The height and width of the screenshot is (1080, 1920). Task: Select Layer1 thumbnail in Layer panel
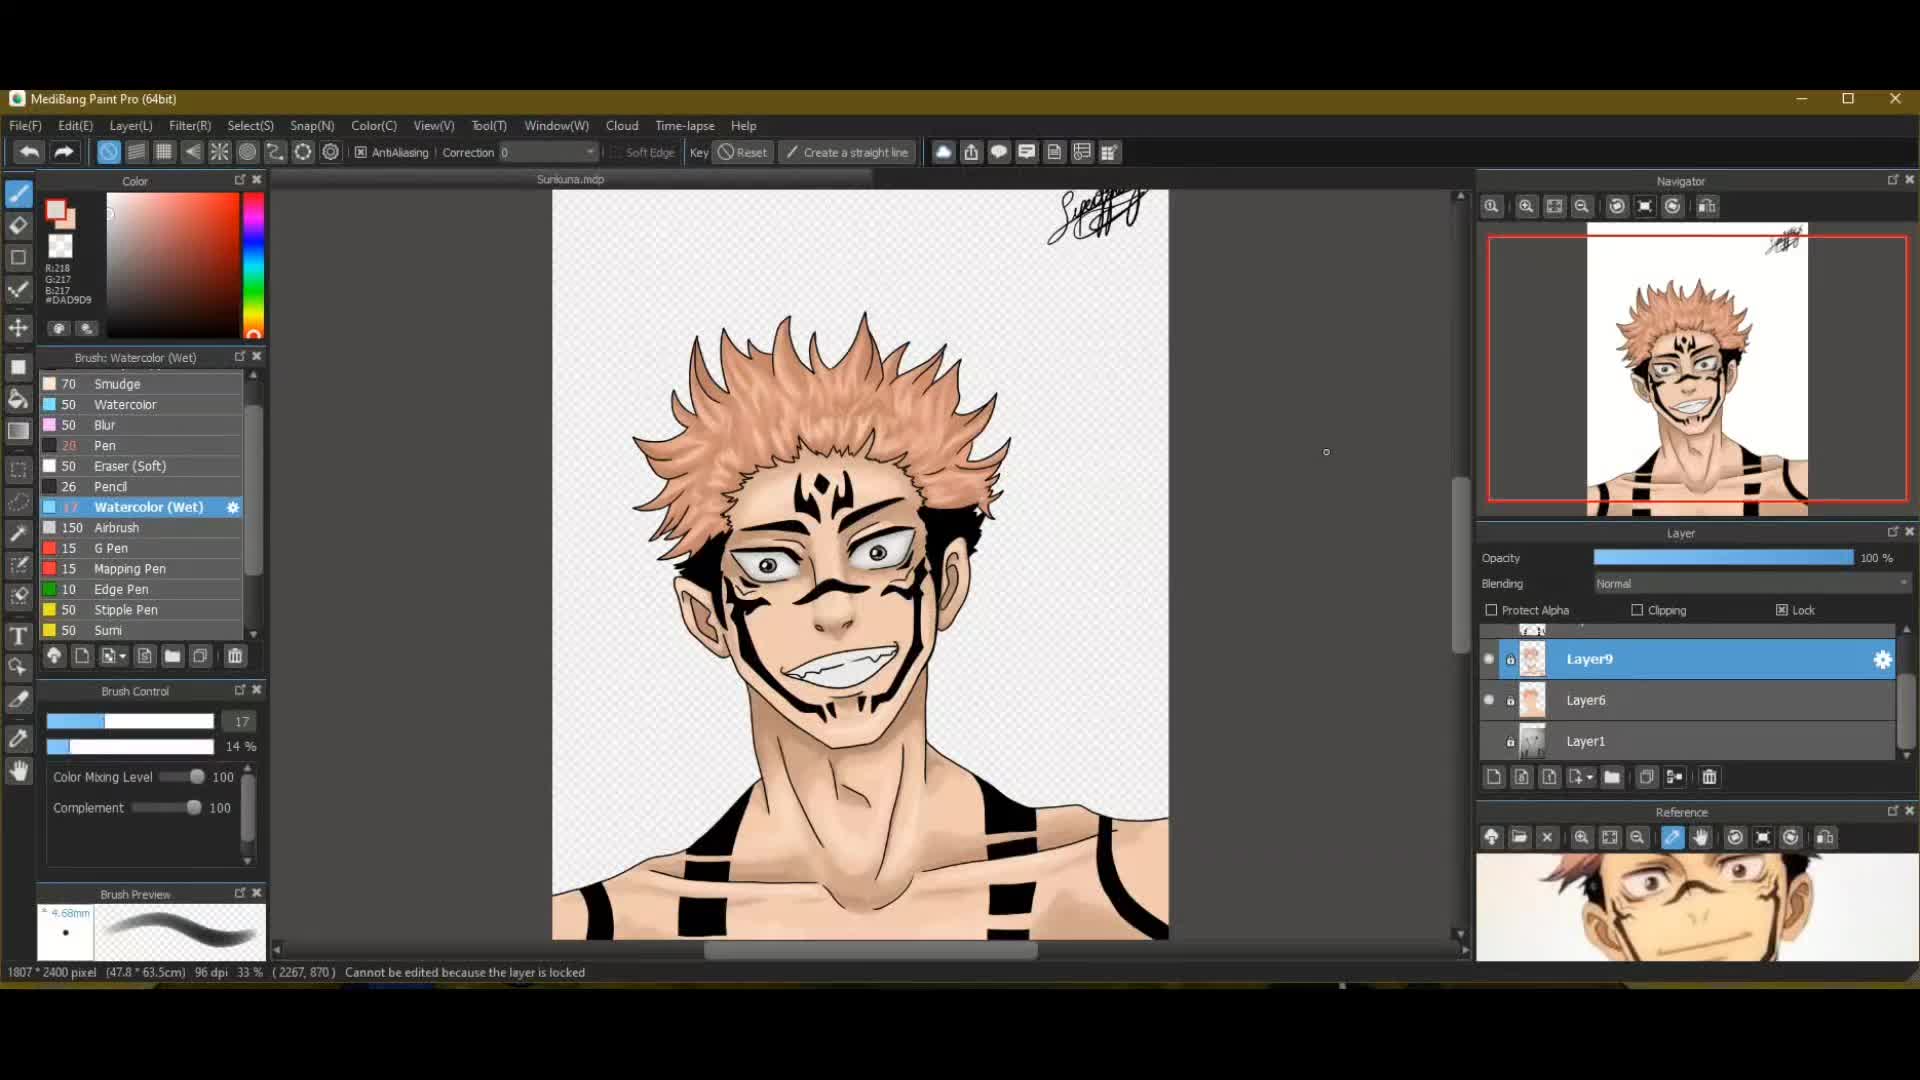point(1532,741)
